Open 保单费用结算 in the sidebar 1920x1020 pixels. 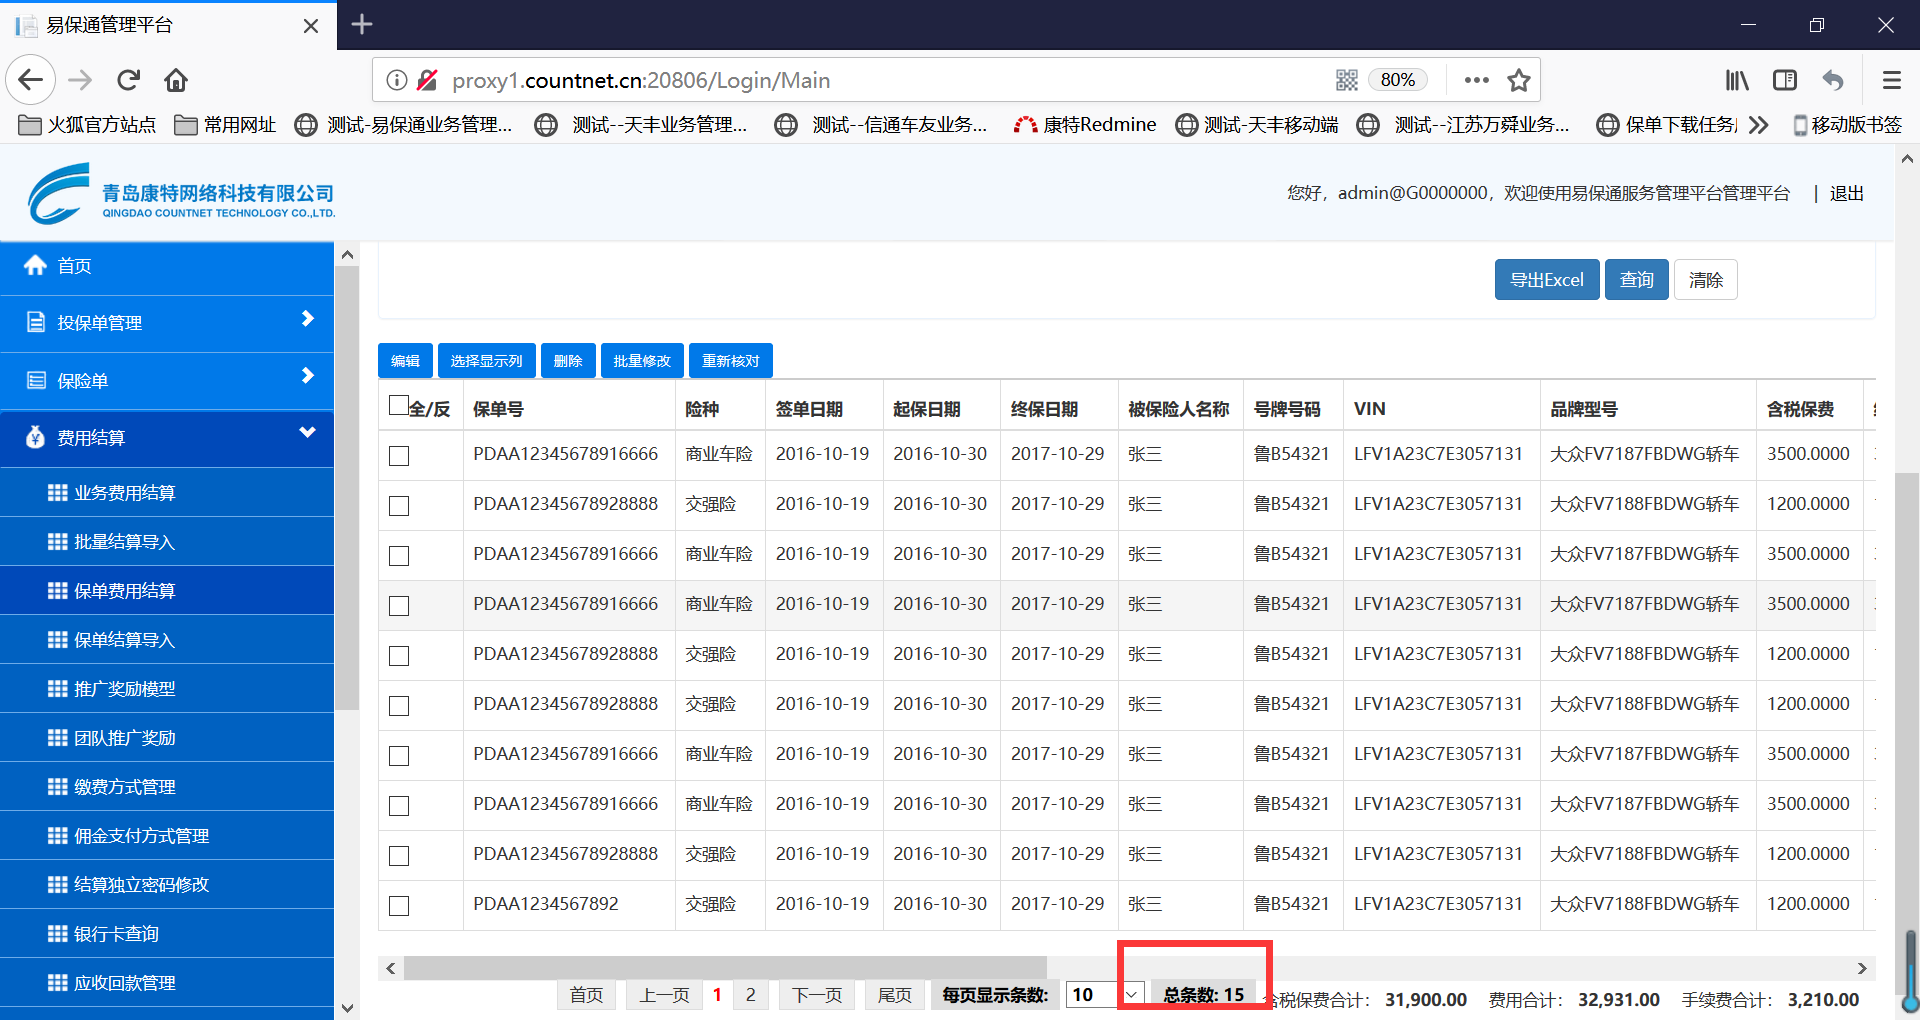pyautogui.click(x=124, y=590)
